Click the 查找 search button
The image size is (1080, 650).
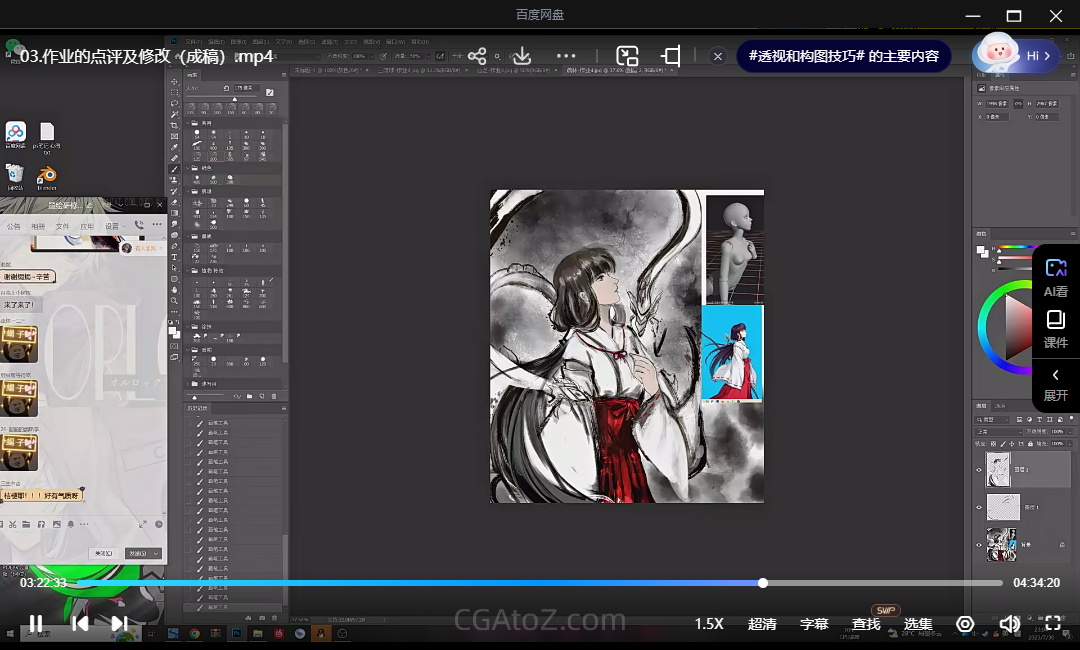866,623
